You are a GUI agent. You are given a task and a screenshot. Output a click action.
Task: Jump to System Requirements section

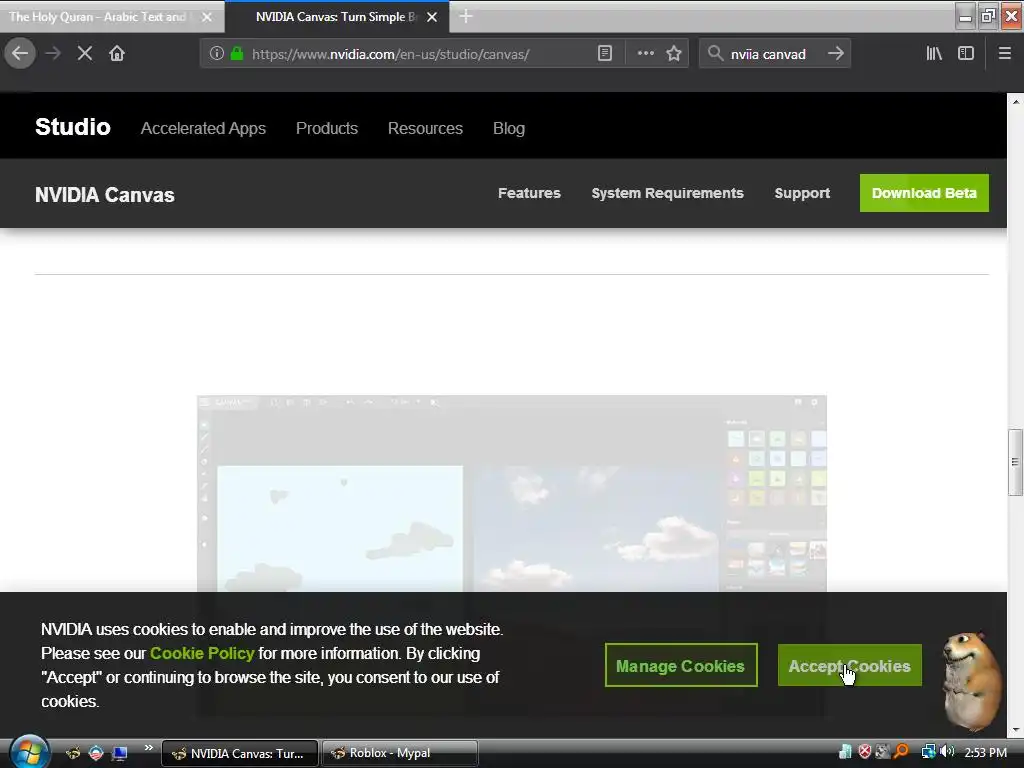667,193
